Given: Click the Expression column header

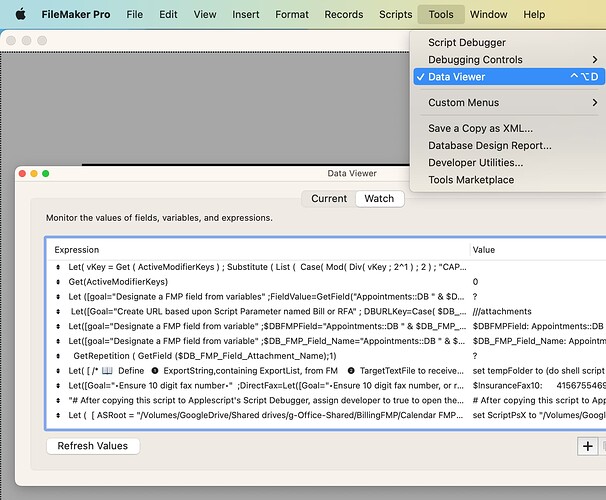Looking at the screenshot, I should 77,250.
